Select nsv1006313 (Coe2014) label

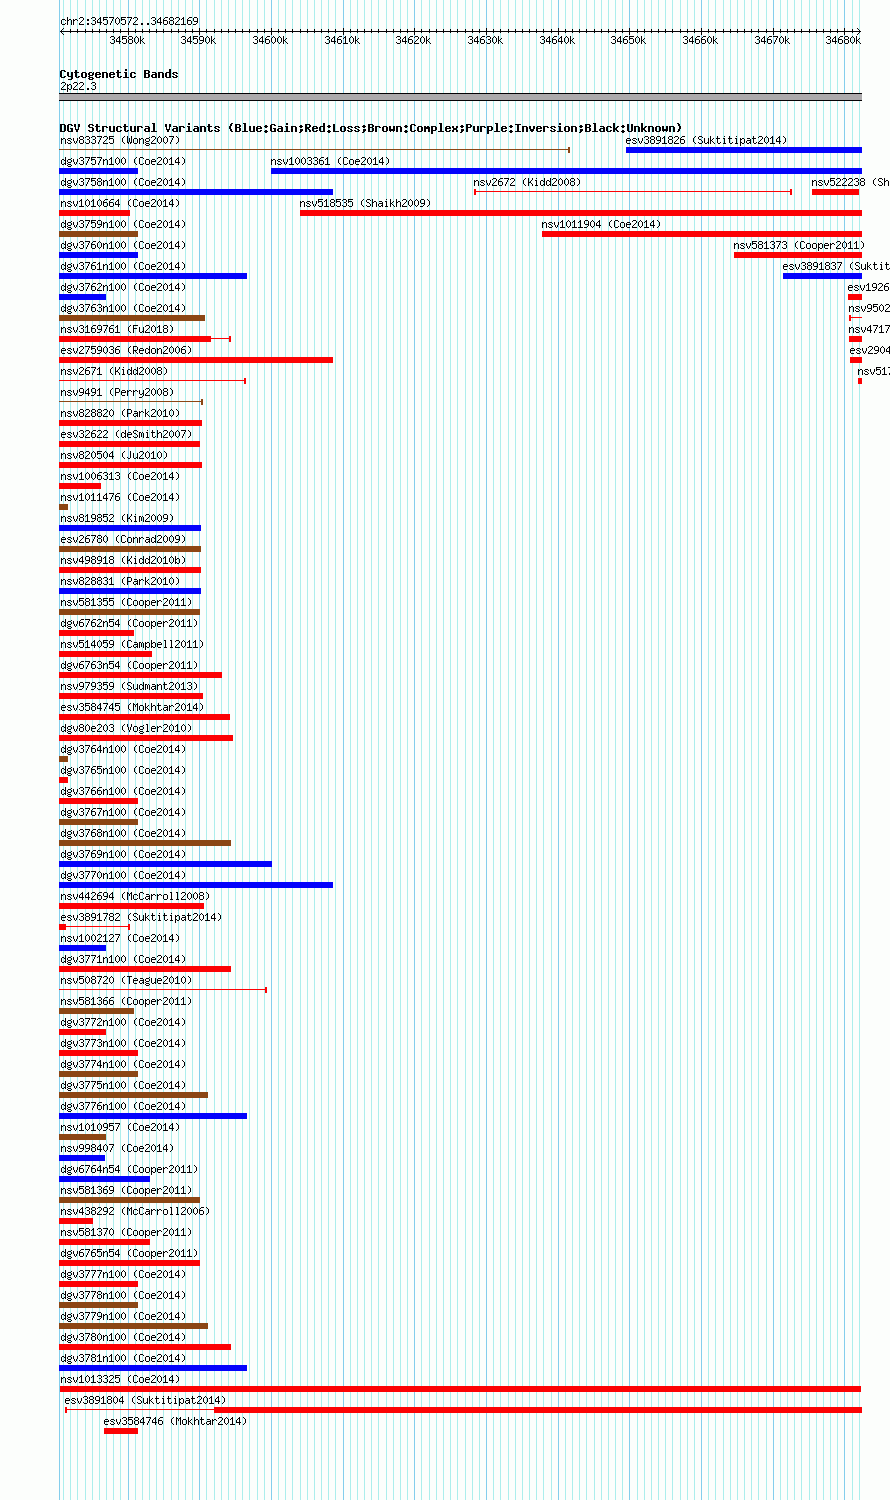(x=120, y=476)
